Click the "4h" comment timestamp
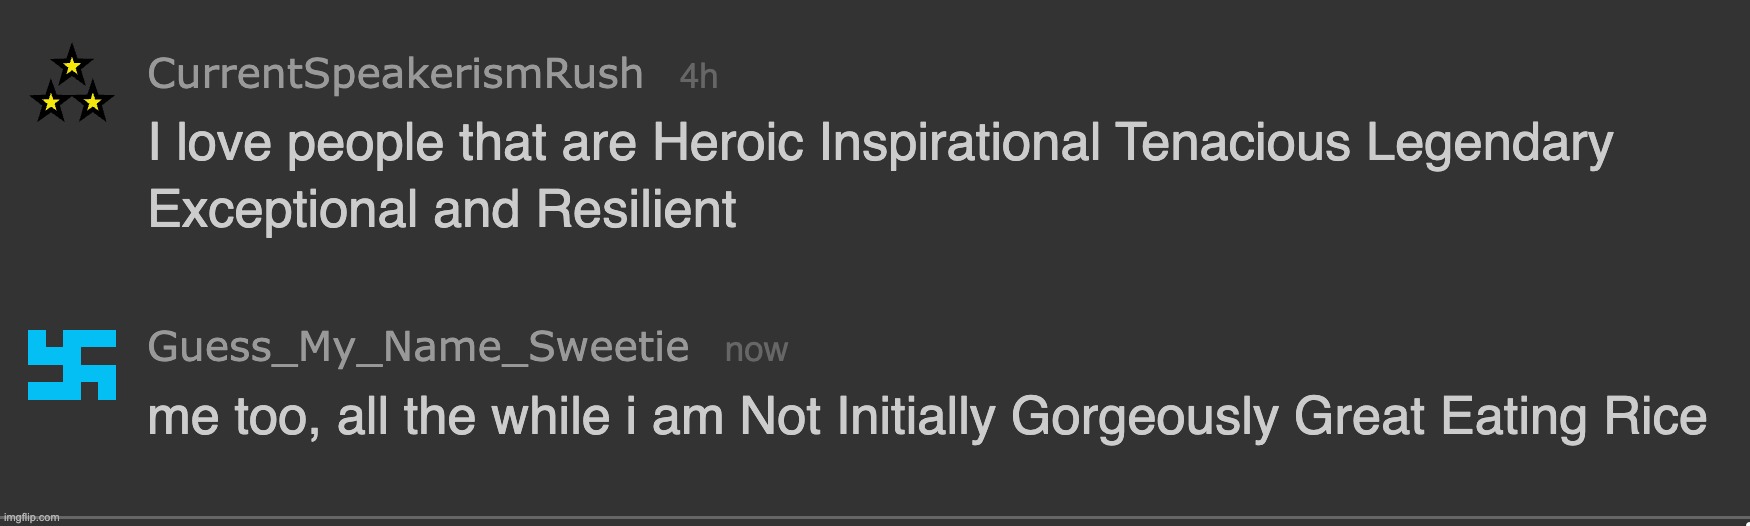The height and width of the screenshot is (526, 1750). [x=698, y=76]
